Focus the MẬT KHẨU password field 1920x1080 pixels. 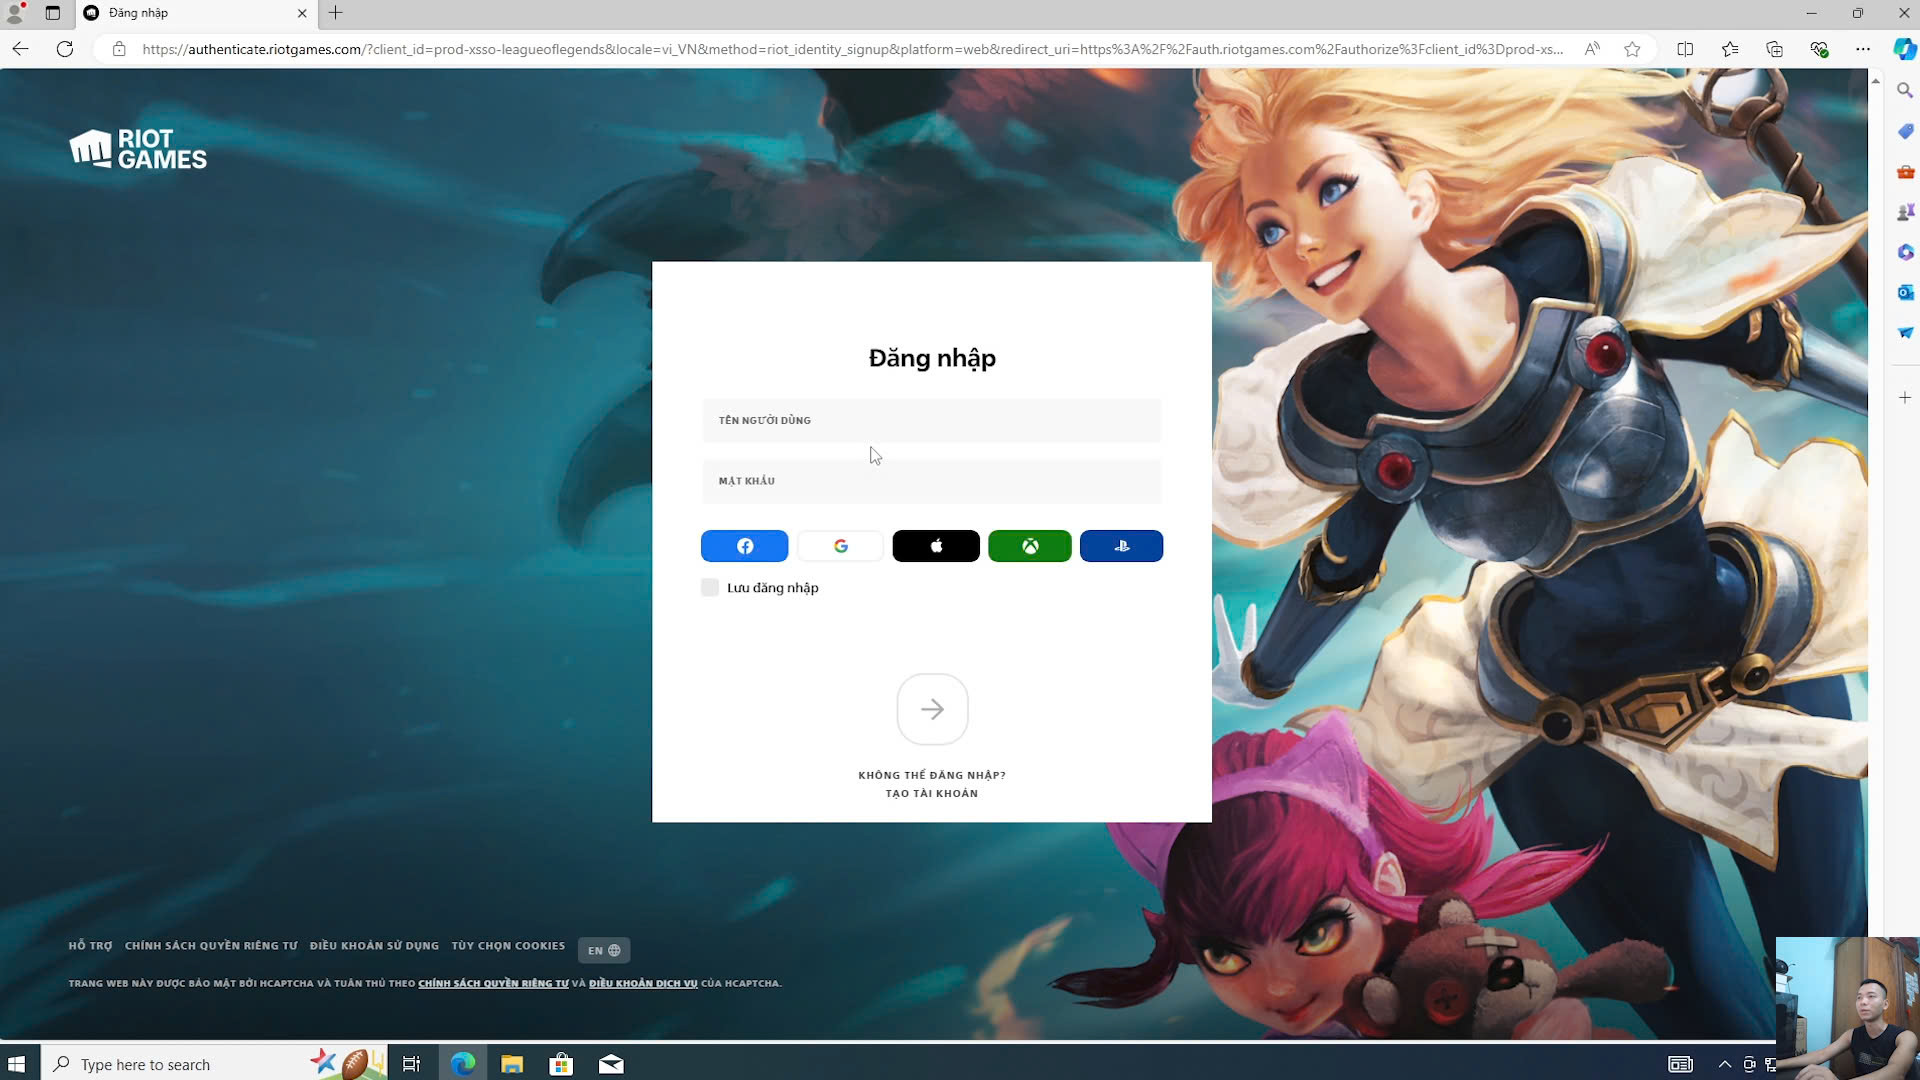pyautogui.click(x=931, y=481)
